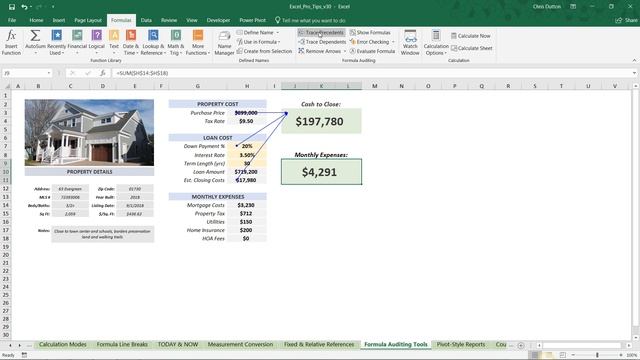
Task: Switch to the Developer tab
Action: coord(218,20)
